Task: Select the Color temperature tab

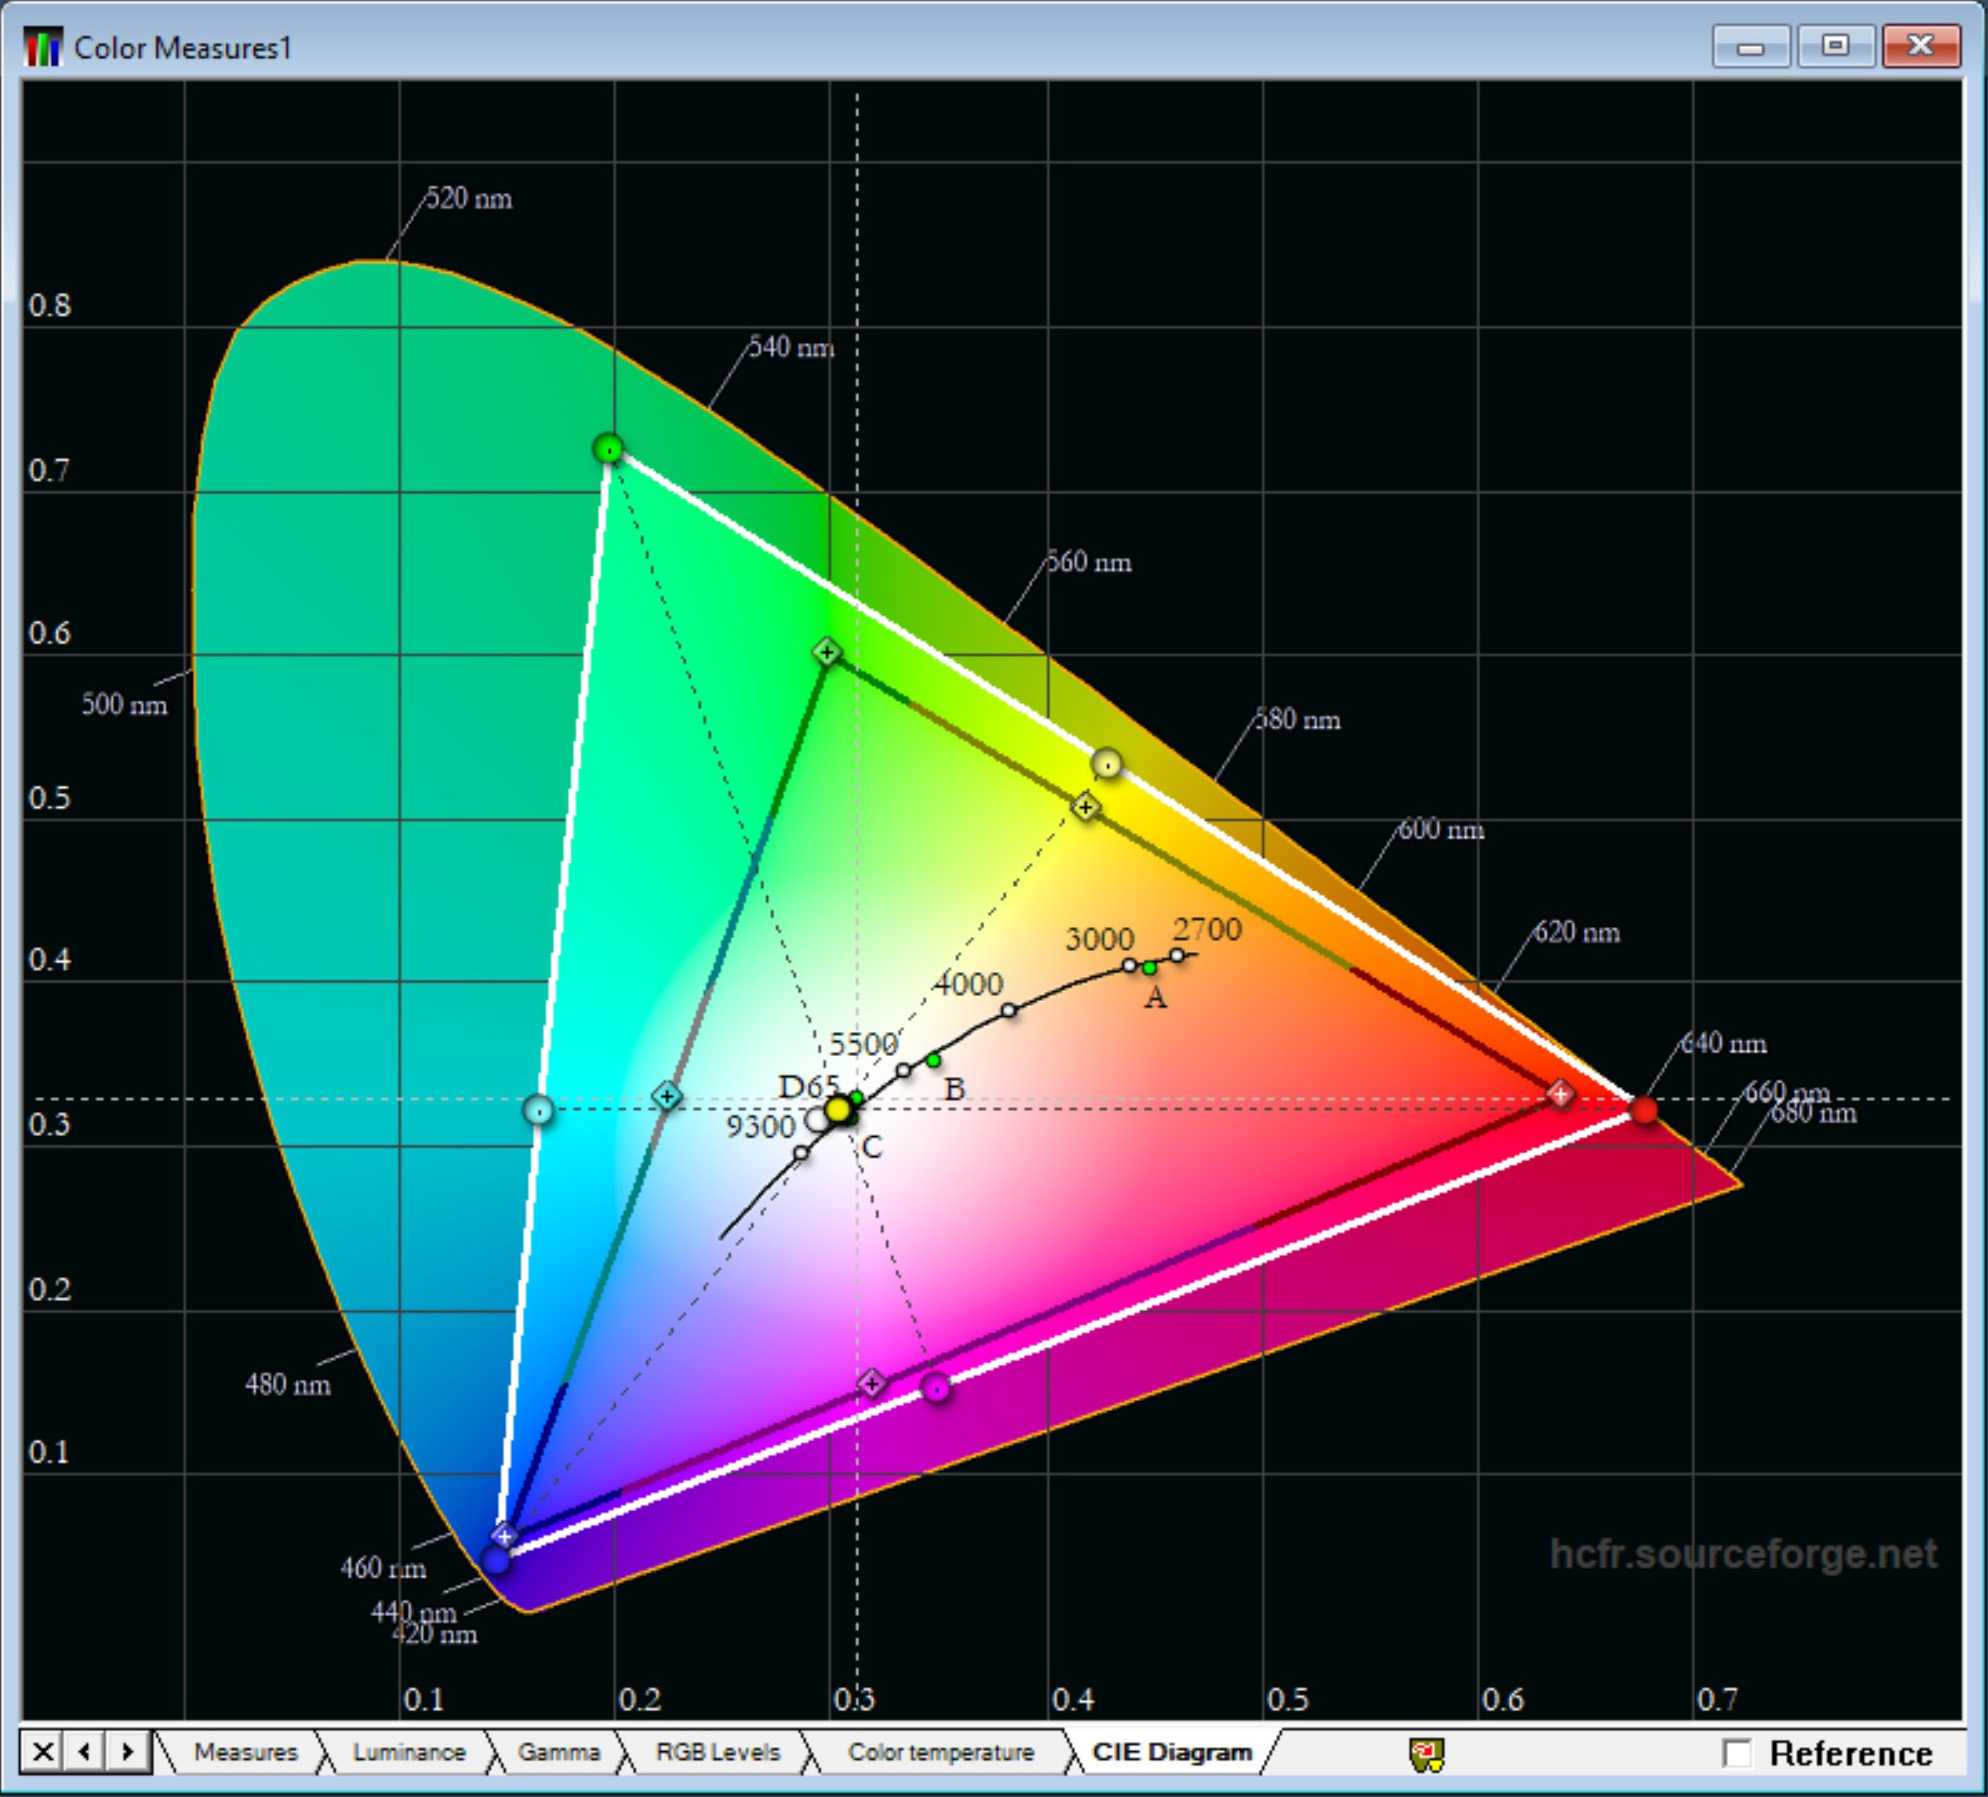Action: coord(940,1752)
